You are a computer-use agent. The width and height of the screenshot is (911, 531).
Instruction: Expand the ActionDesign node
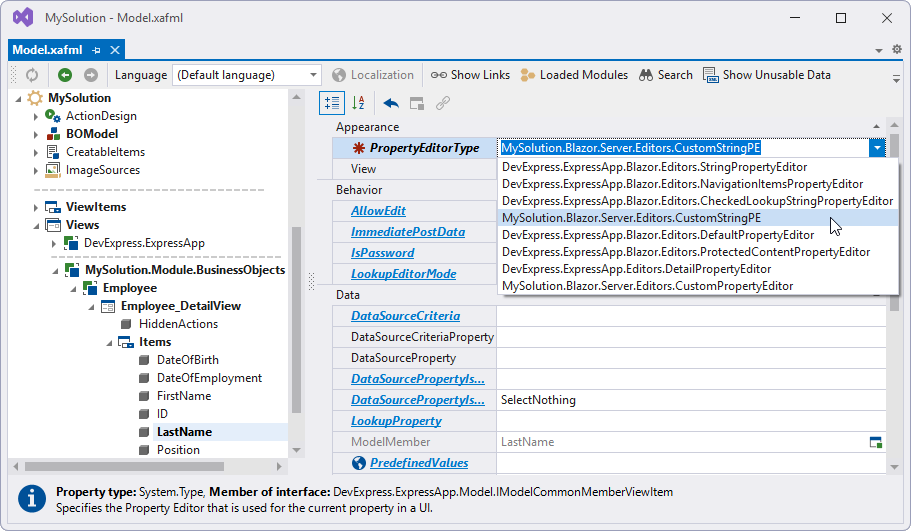point(35,117)
